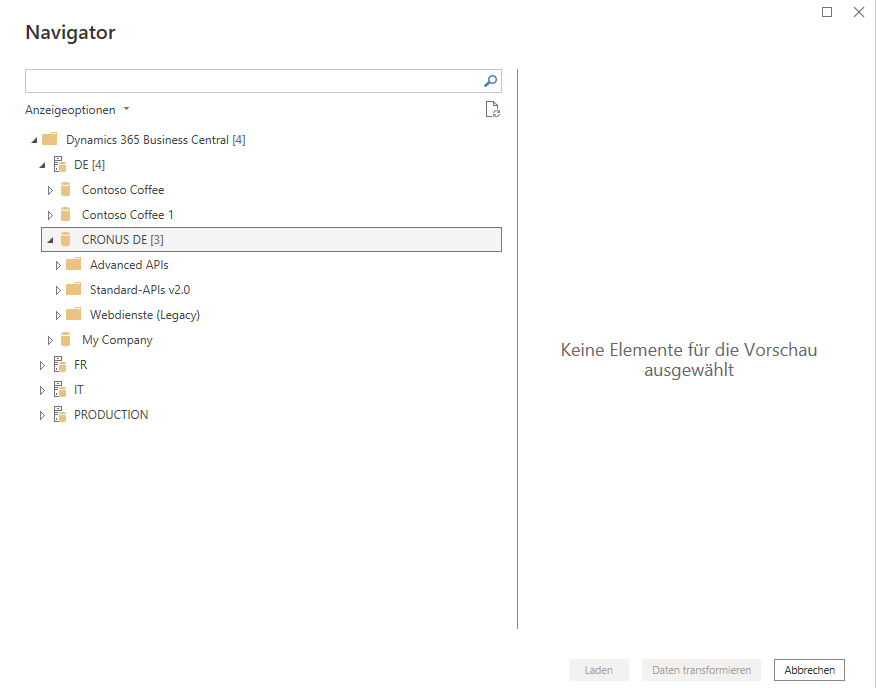Click the search magnifier icon
Screen dimensions: 876x688
point(491,81)
